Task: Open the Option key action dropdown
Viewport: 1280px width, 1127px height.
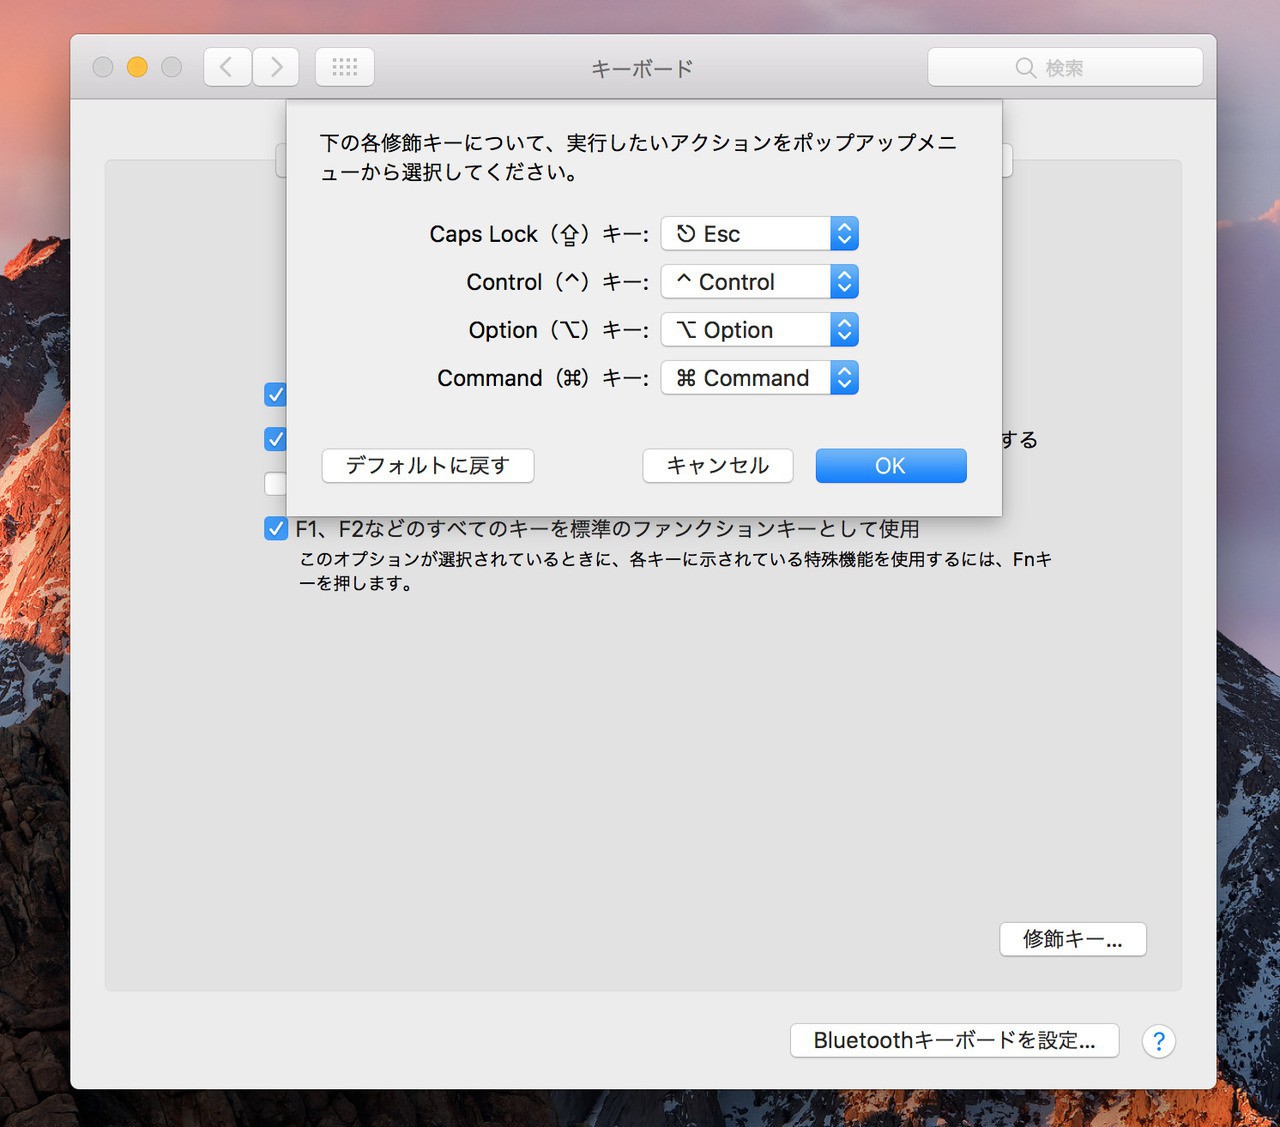Action: click(x=746, y=330)
